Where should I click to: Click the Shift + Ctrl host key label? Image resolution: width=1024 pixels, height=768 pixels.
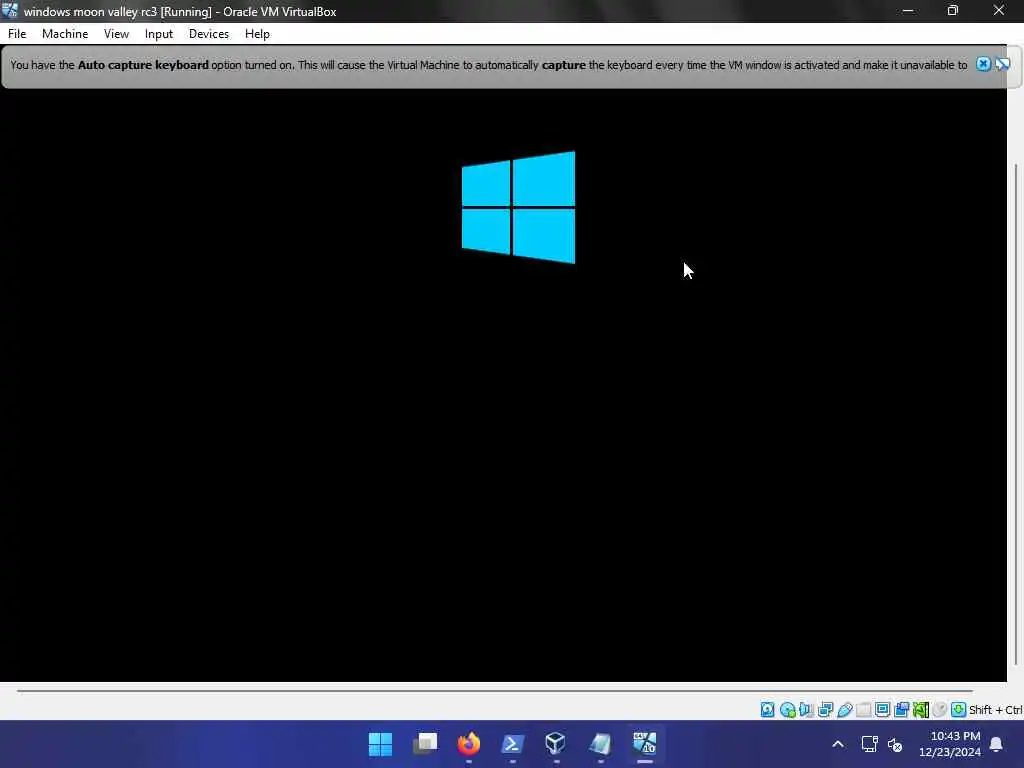click(995, 710)
